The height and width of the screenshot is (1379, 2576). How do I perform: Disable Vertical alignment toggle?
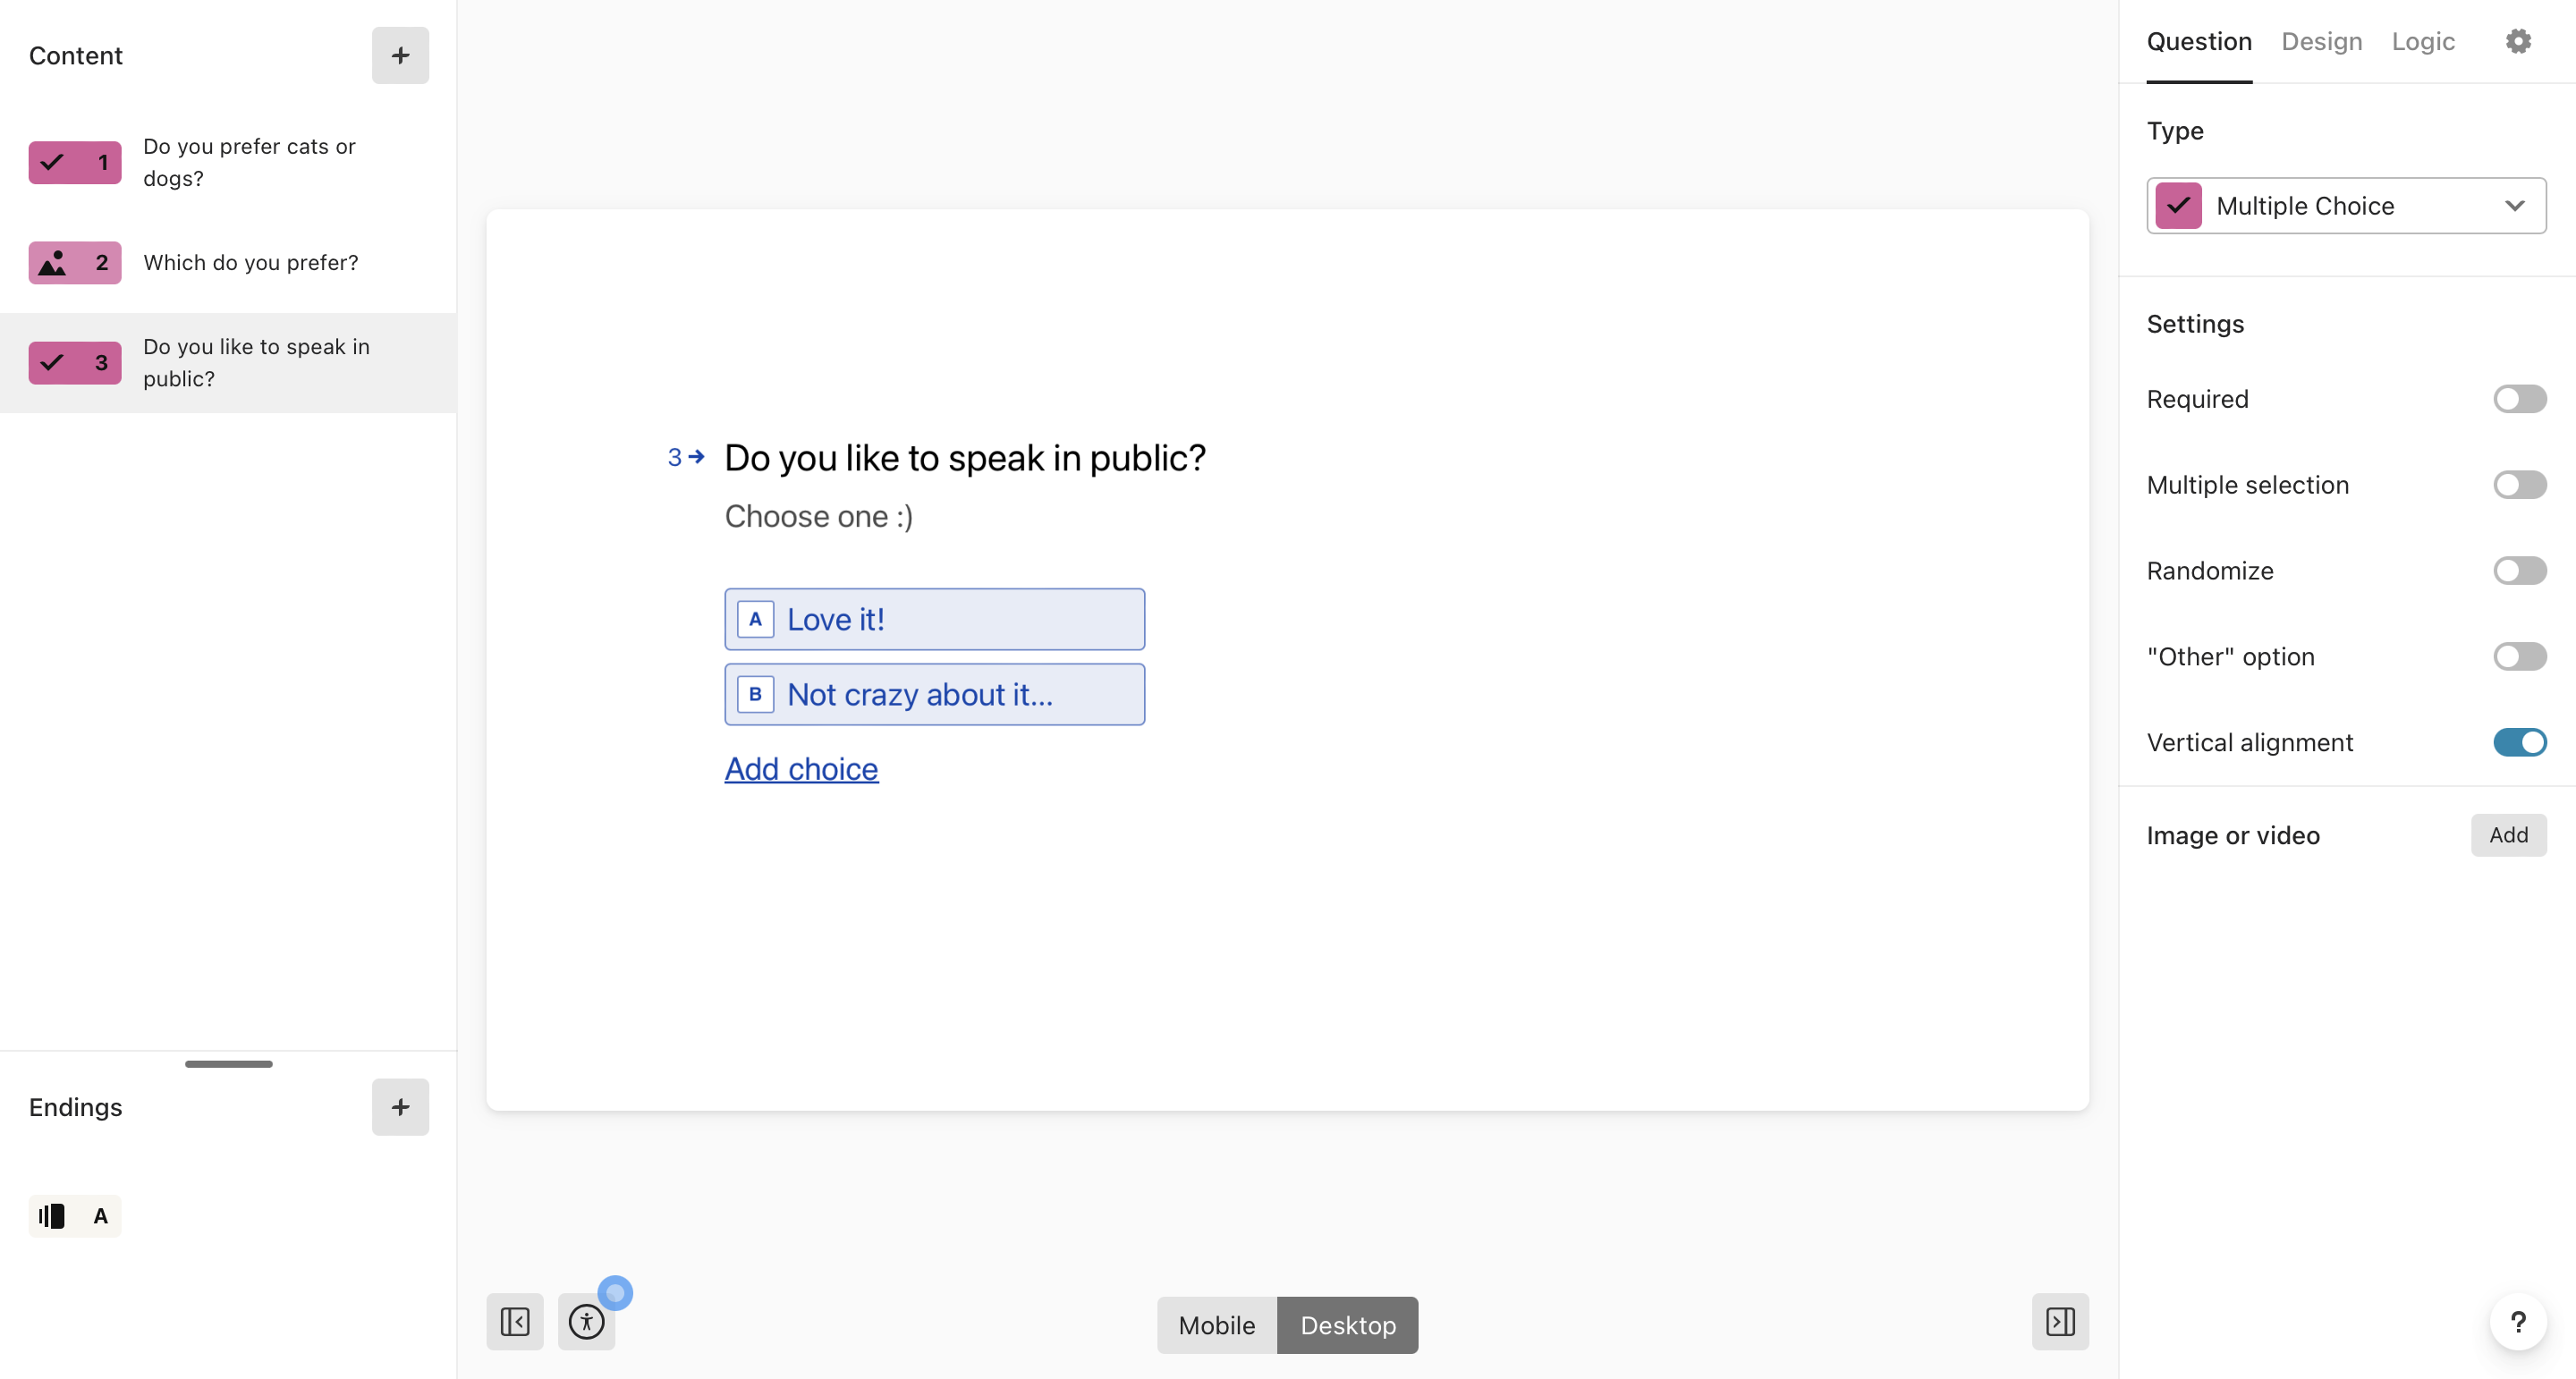point(2519,742)
